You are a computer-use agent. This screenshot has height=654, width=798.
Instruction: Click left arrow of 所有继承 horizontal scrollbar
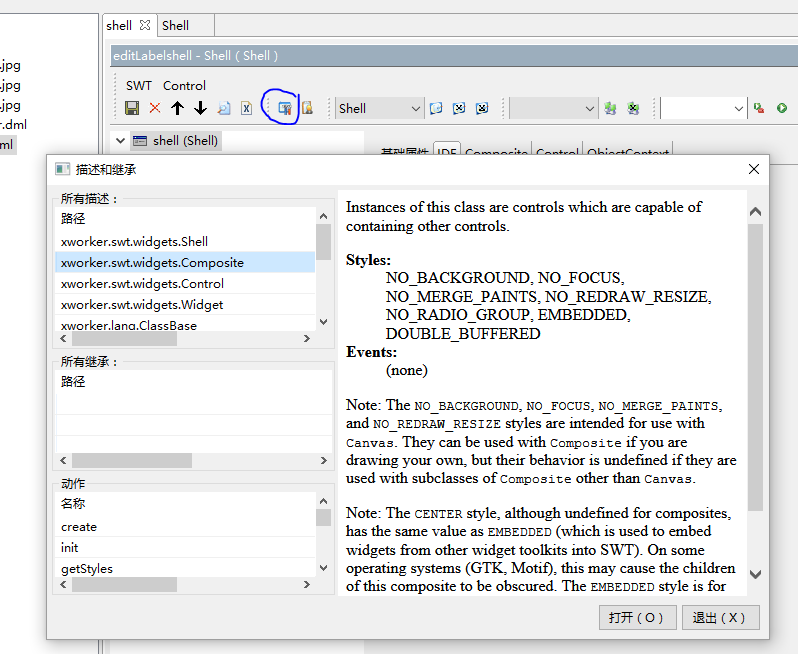(63, 461)
